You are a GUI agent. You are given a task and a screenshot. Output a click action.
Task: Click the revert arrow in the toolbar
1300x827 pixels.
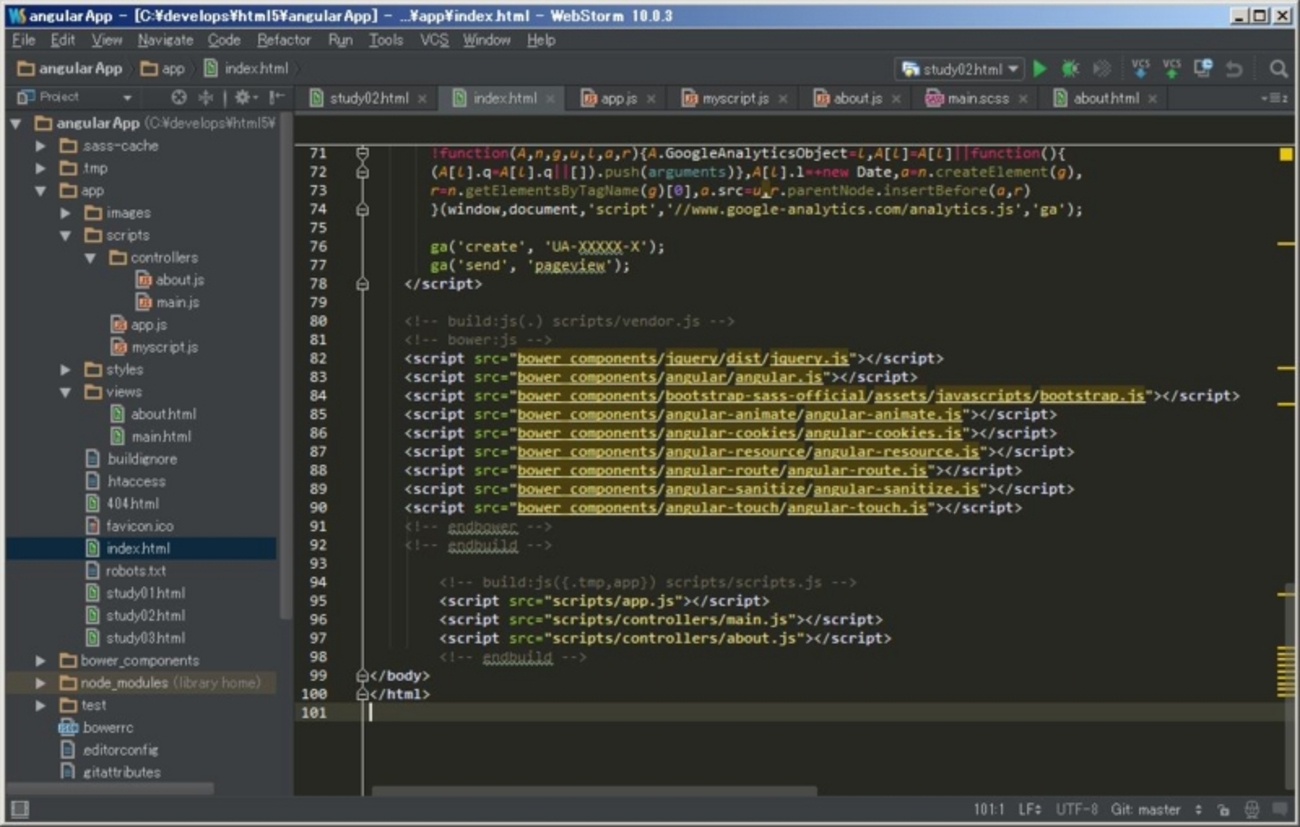[x=1234, y=69]
